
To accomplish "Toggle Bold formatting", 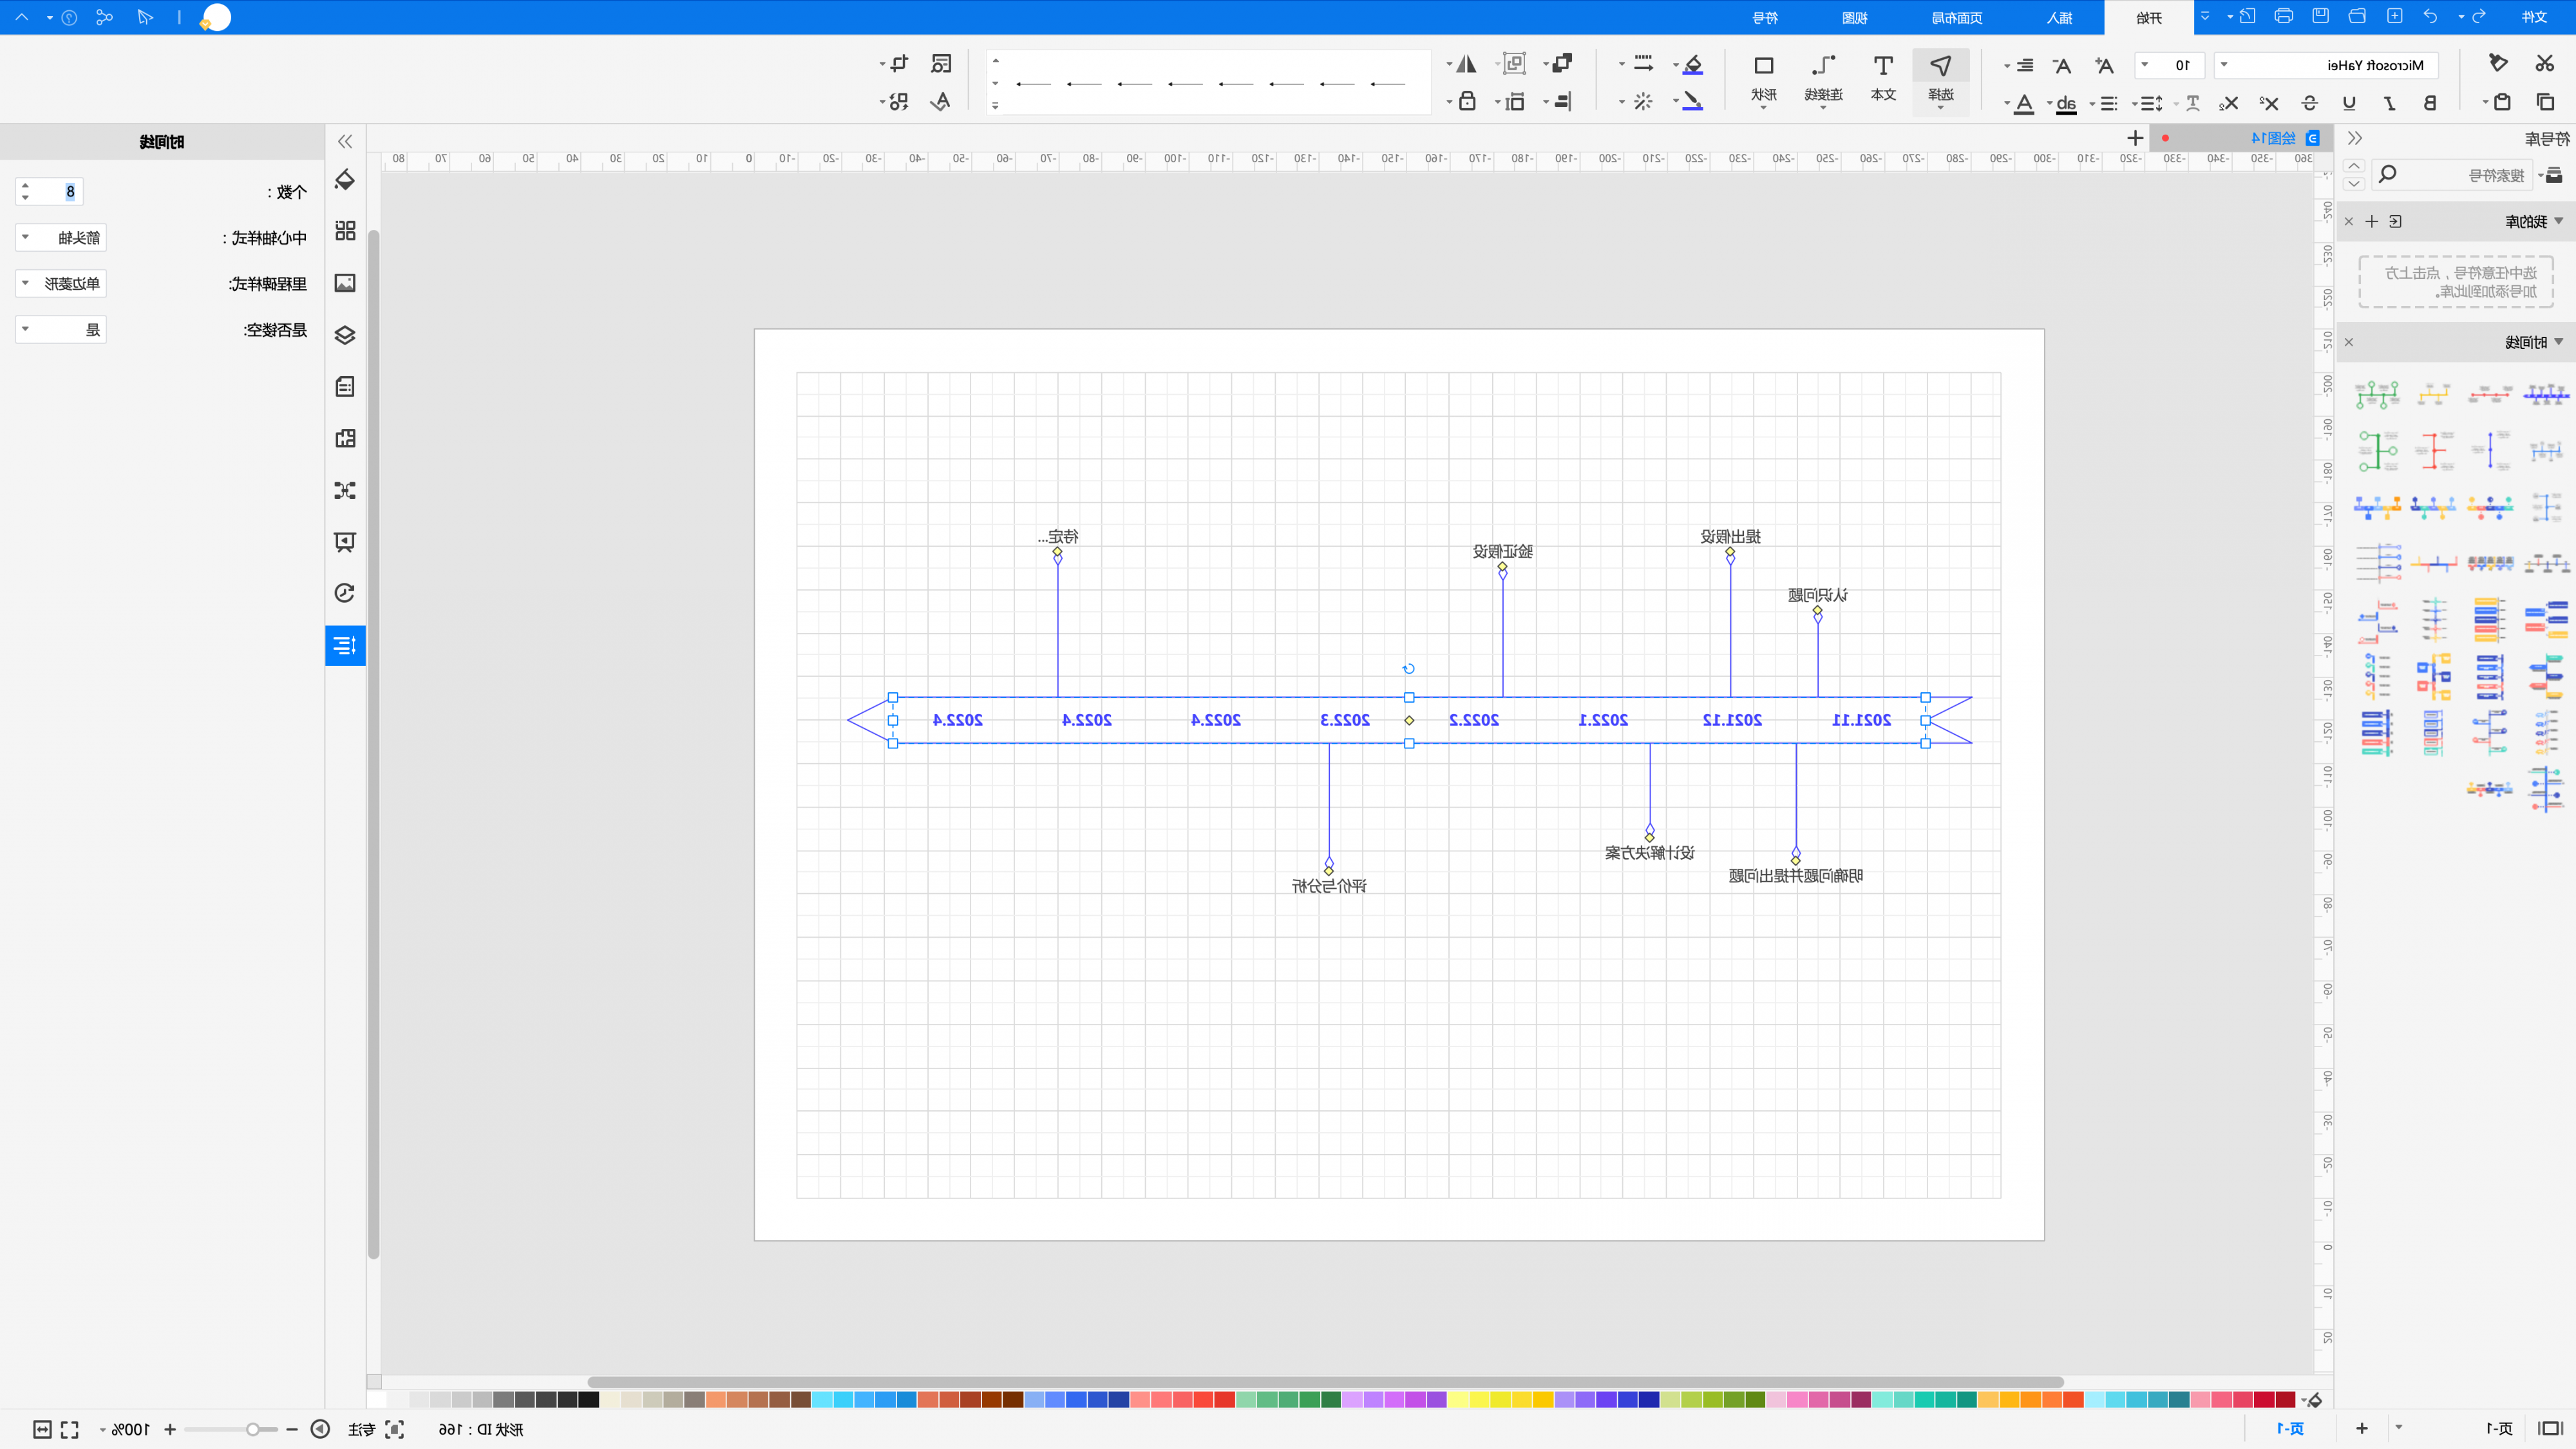I will [x=2429, y=102].
